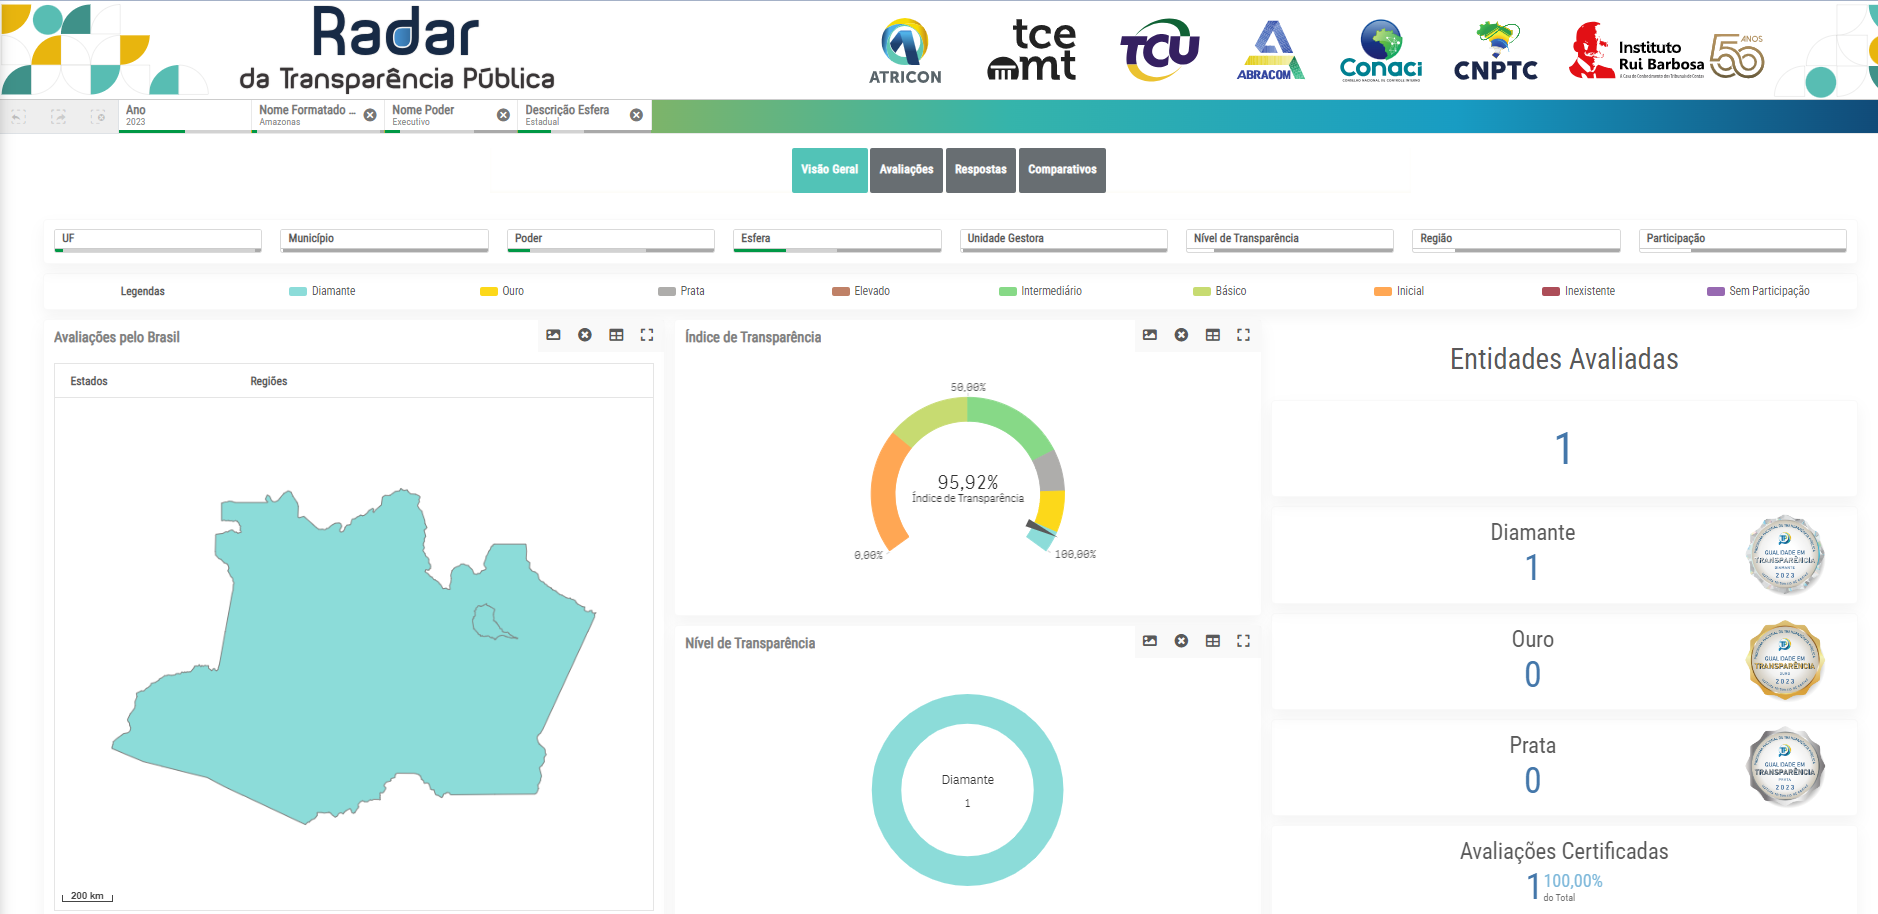Export the Avaliações pelo Brasil map as image
The height and width of the screenshot is (914, 1878).
click(553, 335)
